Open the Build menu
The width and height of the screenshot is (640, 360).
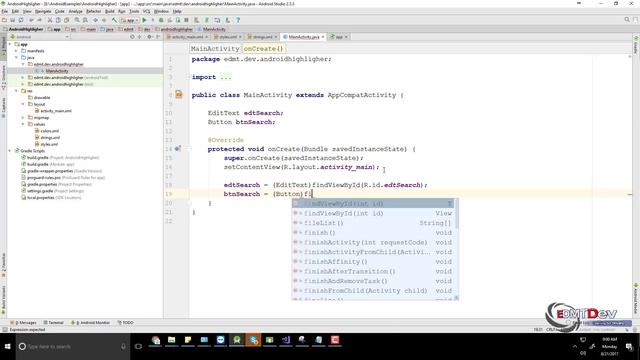click(110, 11)
